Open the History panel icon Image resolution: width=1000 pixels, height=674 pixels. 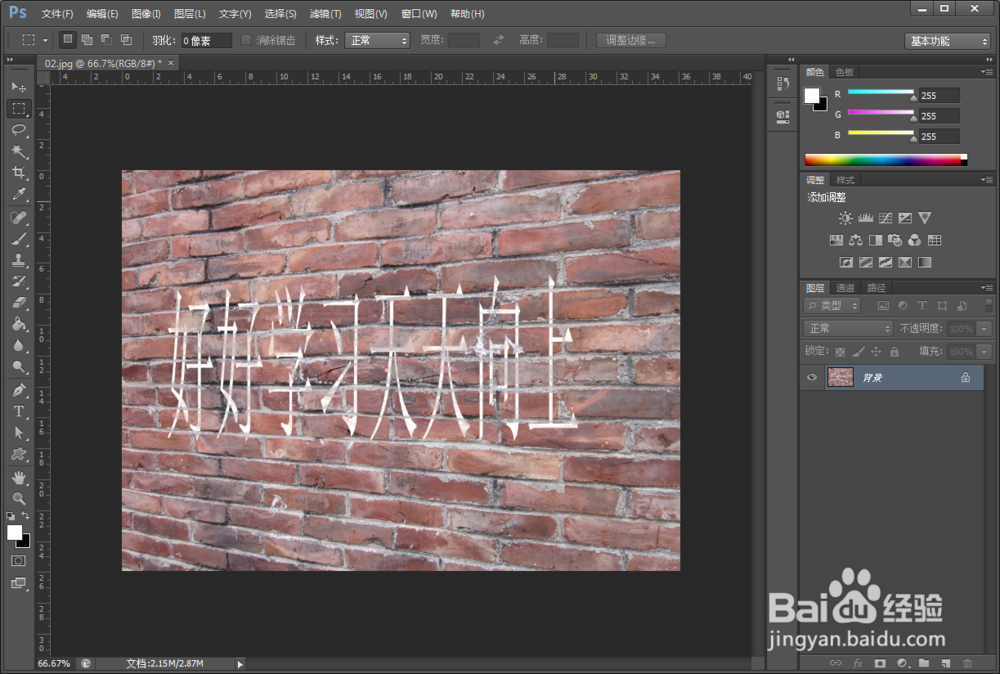[x=783, y=84]
